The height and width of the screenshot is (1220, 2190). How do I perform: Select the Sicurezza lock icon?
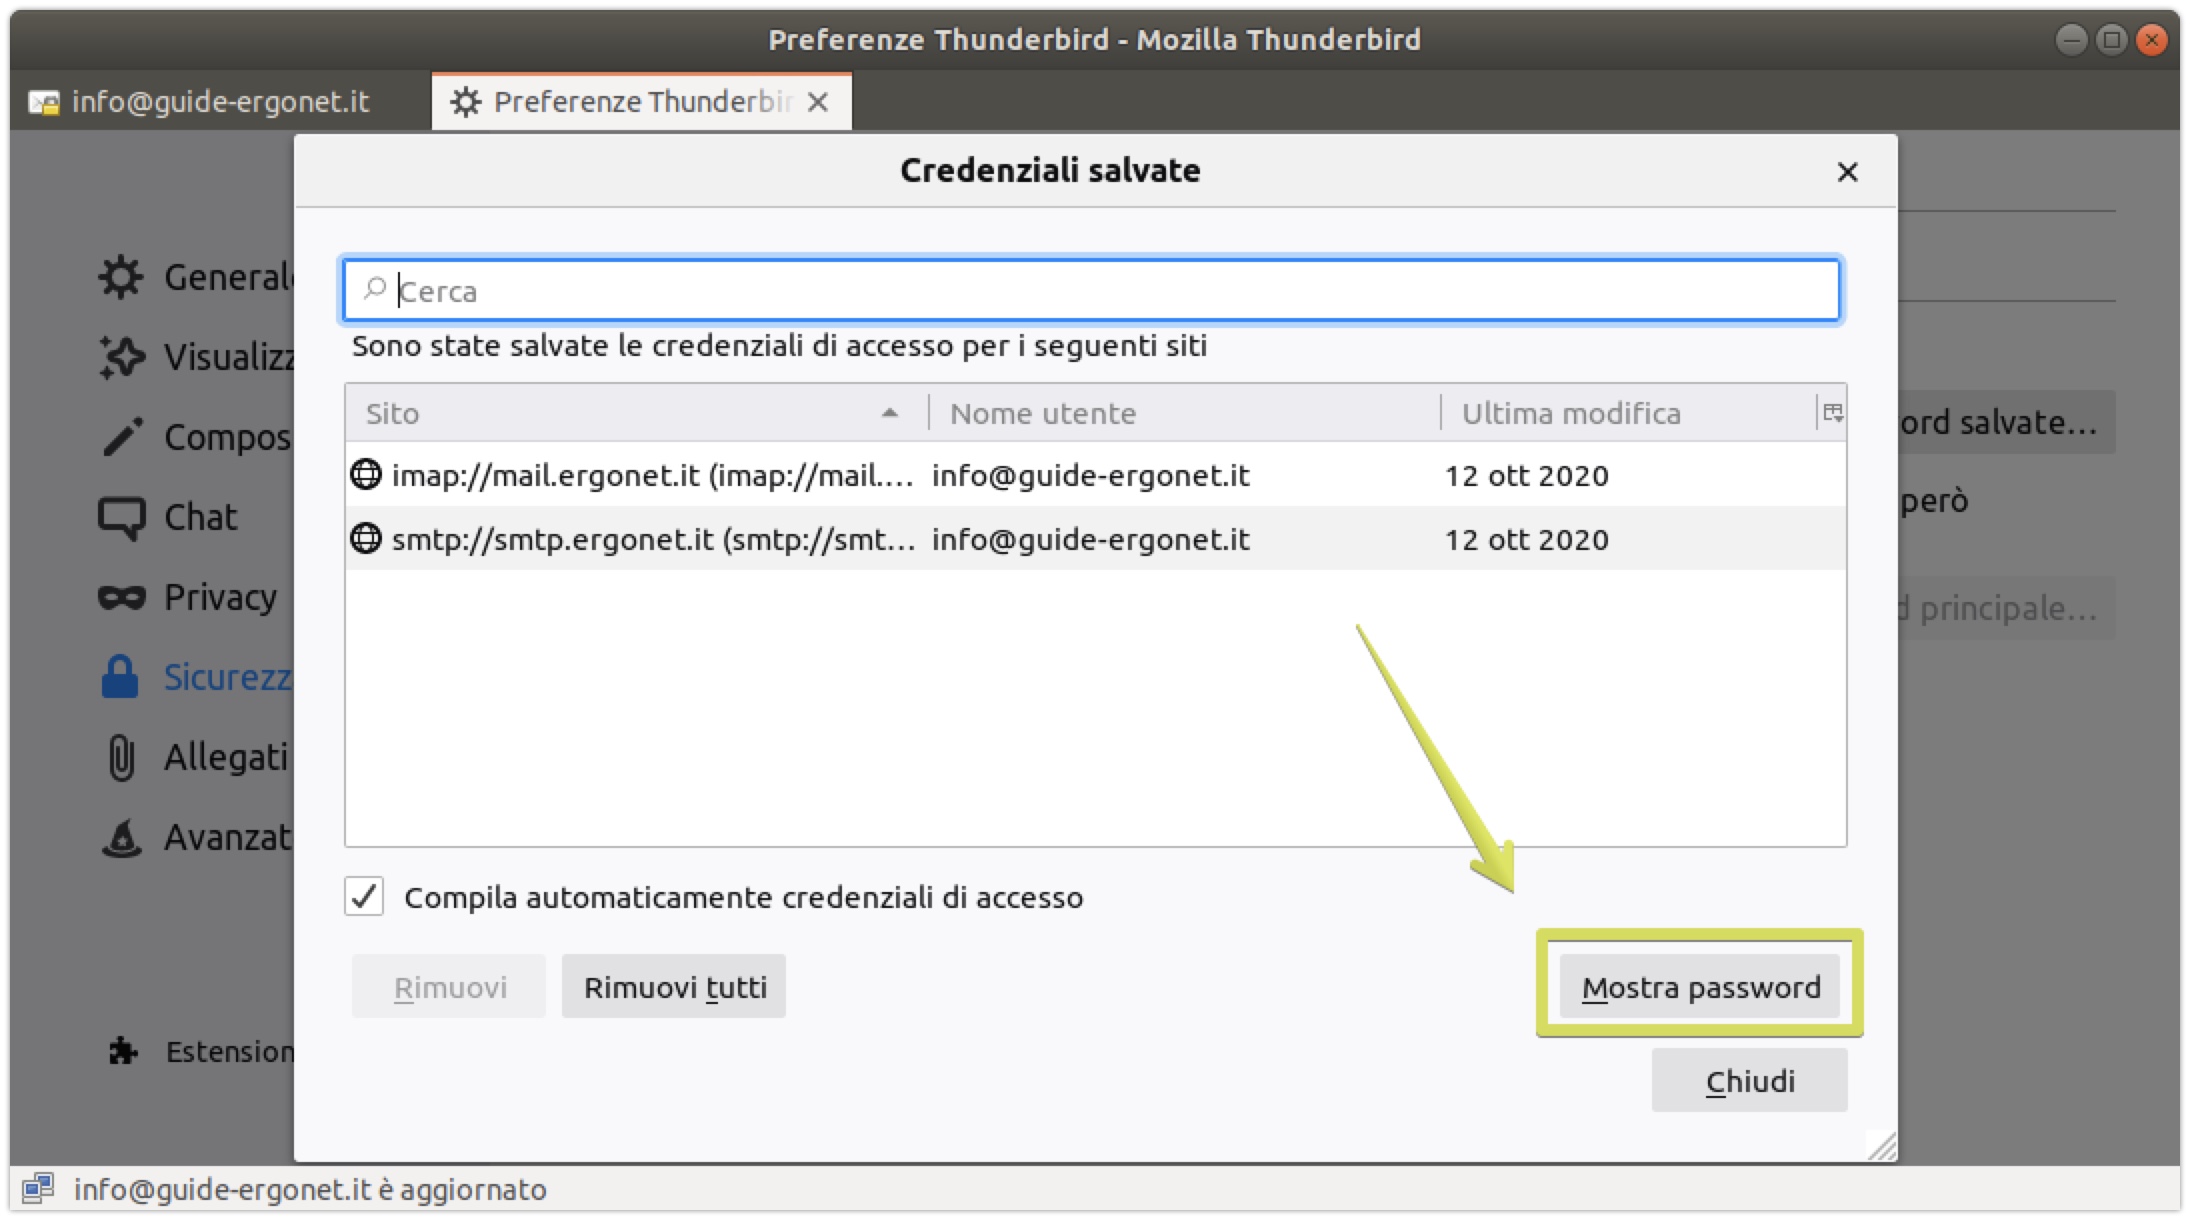click(120, 677)
